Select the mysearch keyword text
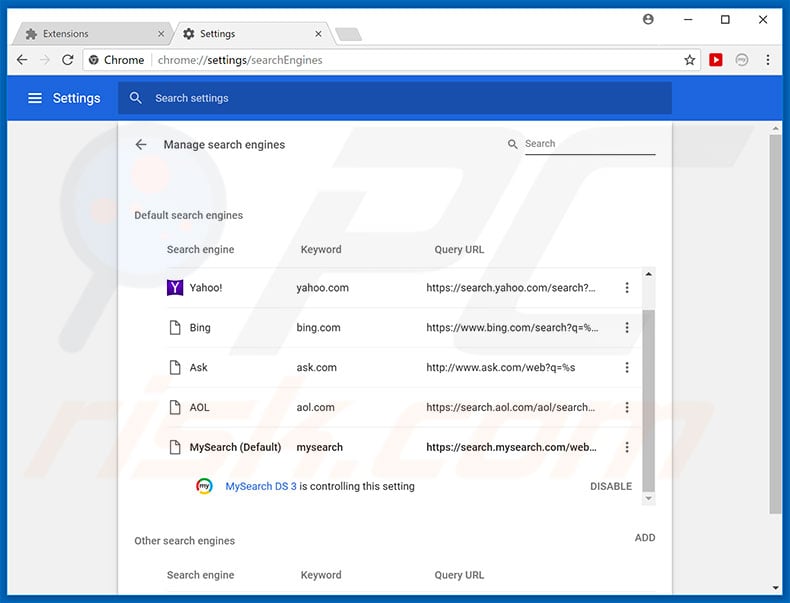Screen dimensions: 790x603 tap(319, 447)
